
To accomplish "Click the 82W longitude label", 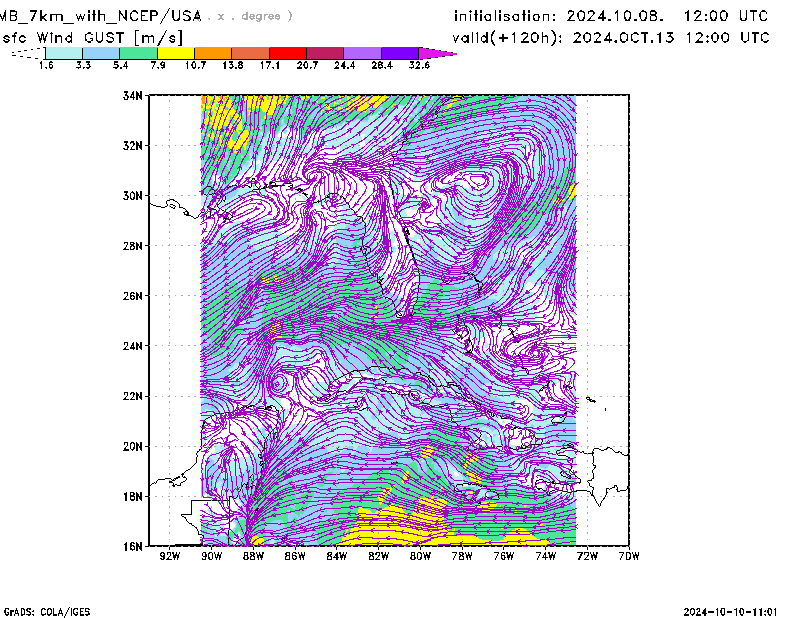I will (379, 556).
